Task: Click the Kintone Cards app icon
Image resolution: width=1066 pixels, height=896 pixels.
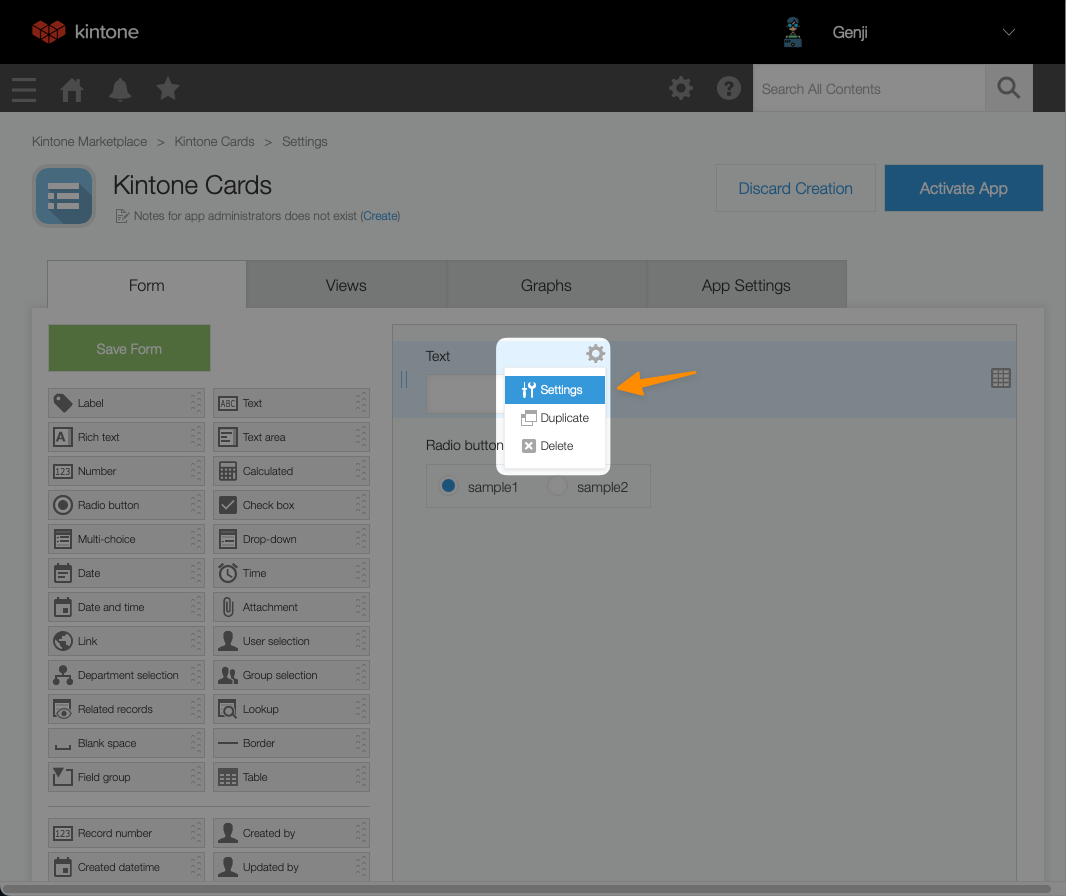Action: pos(65,196)
